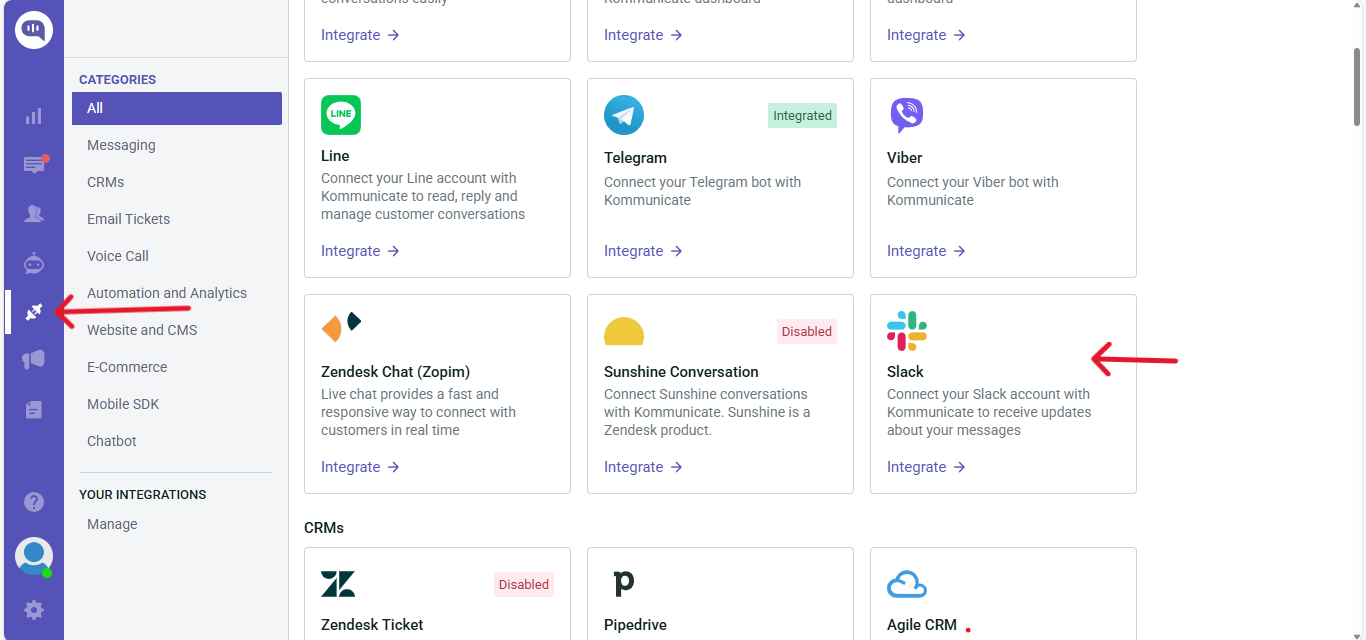Click the Zendesk Chat (Zopim) title

(395, 371)
